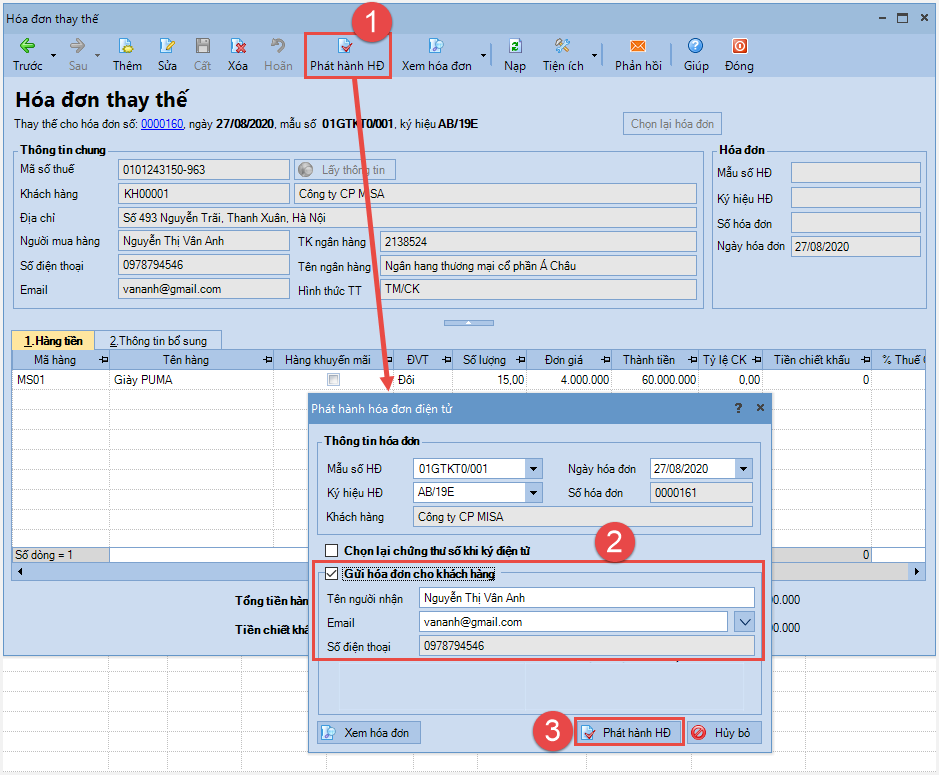Click the Xóa delete icon
The image size is (939, 775).
238,46
